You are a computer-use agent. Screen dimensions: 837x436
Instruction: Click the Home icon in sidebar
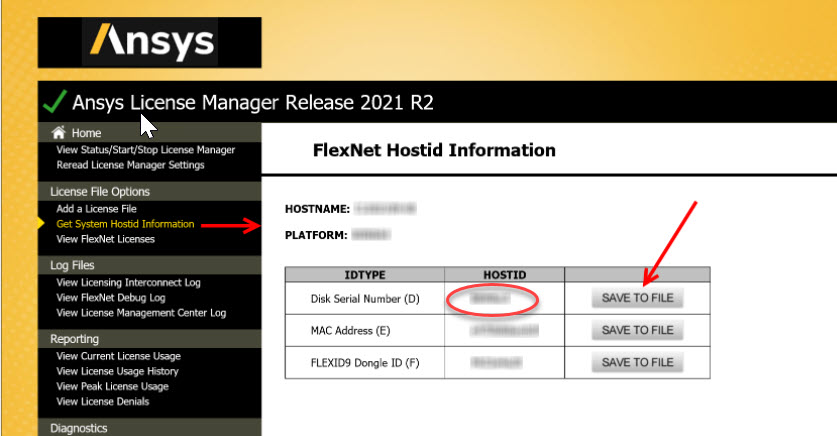click(x=58, y=132)
